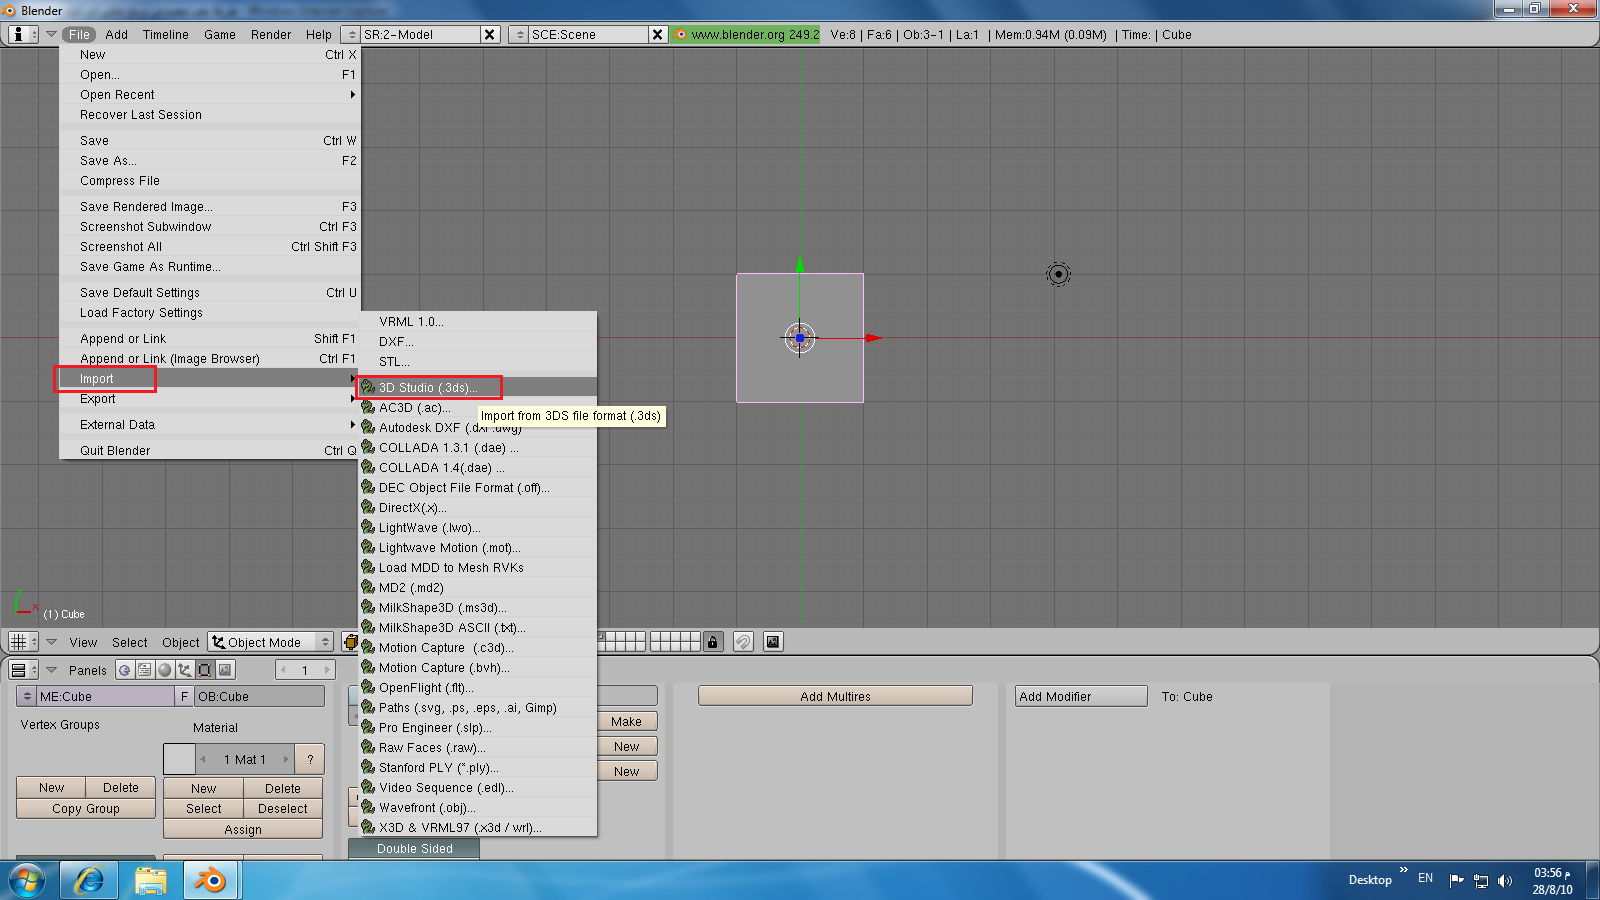Click the 3D view window type icon
This screenshot has height=900, width=1600.
coord(23,642)
